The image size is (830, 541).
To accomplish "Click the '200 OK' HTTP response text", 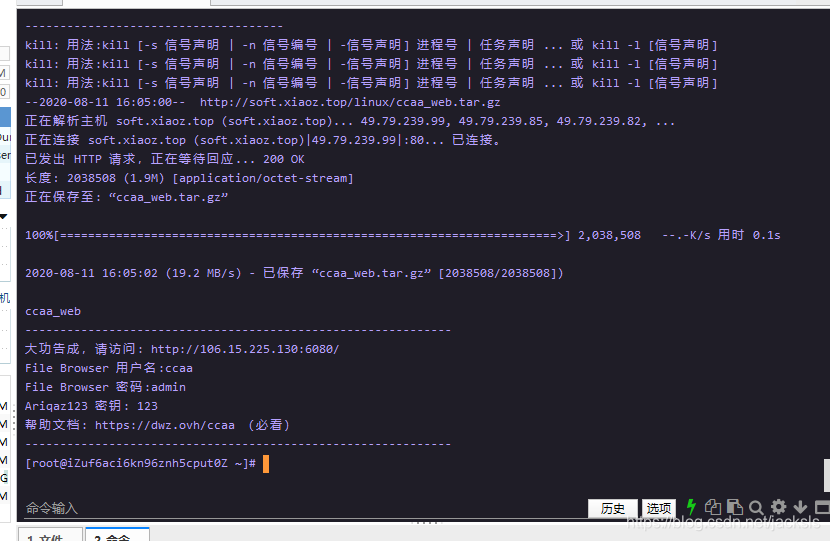I will click(x=284, y=159).
